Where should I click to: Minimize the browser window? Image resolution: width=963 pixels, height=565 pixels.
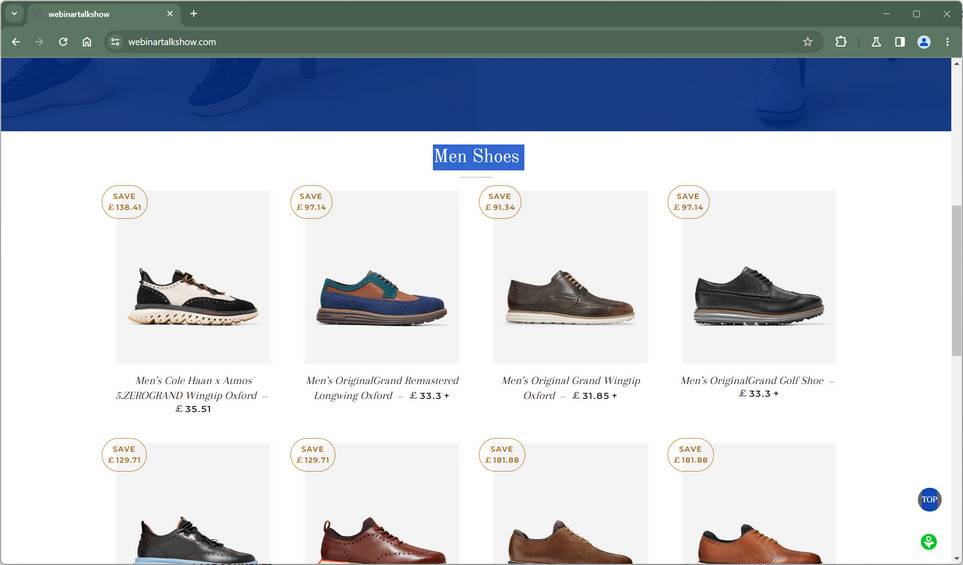(886, 14)
